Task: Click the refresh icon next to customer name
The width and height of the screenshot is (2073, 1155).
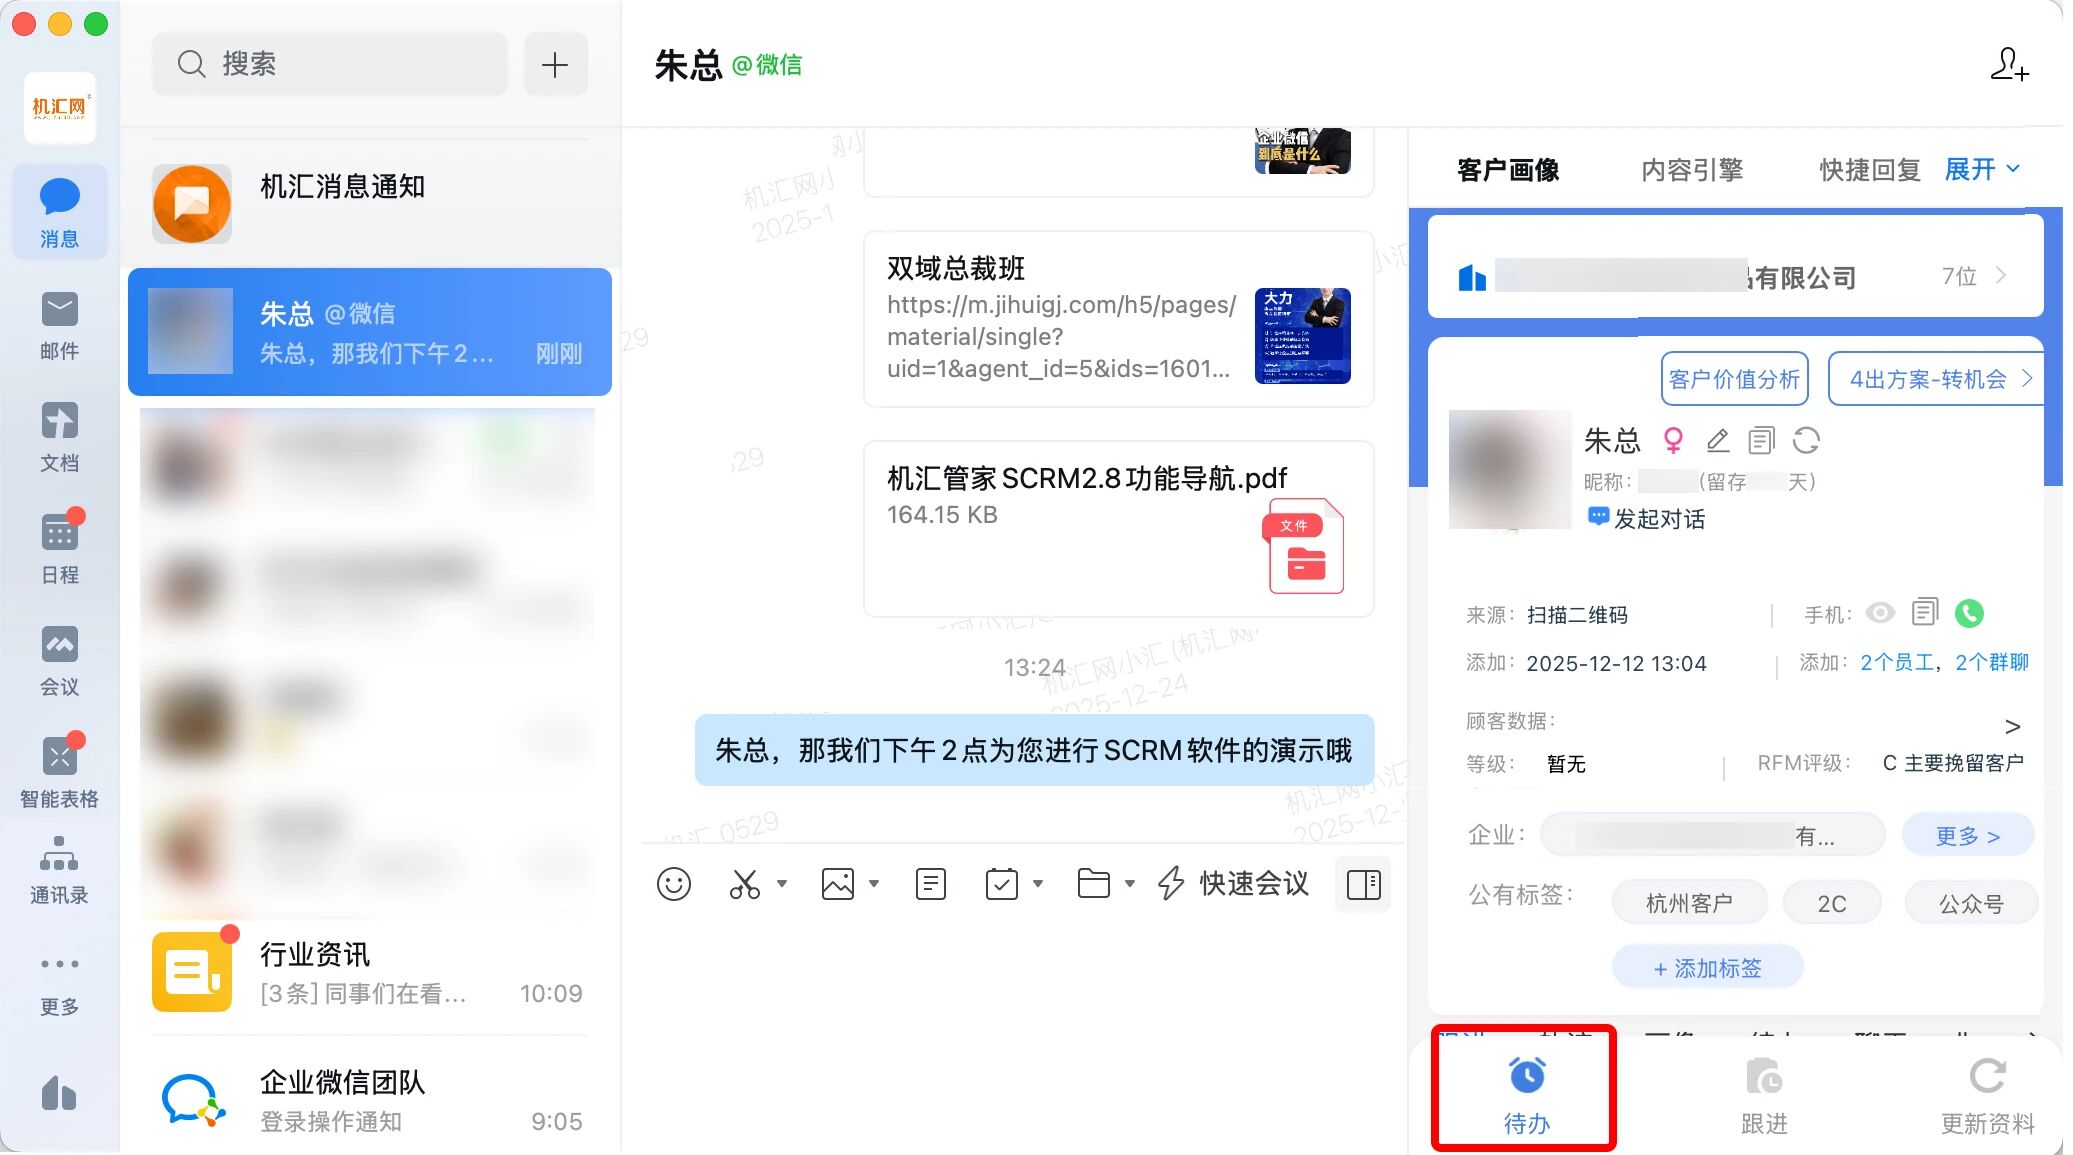Action: (x=1805, y=440)
